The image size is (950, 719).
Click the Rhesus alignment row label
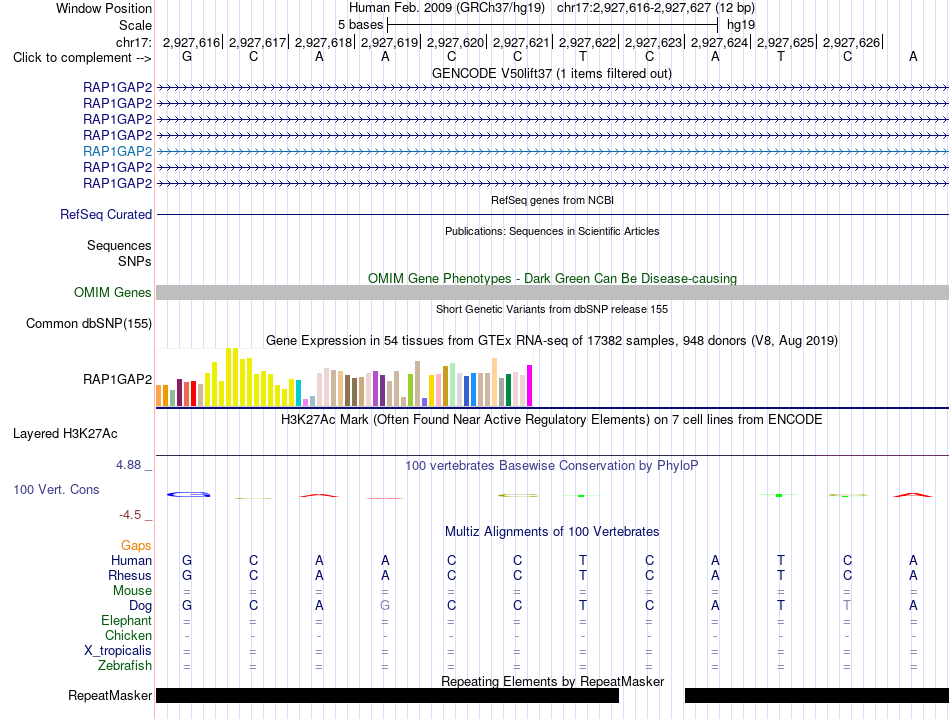pos(130,575)
